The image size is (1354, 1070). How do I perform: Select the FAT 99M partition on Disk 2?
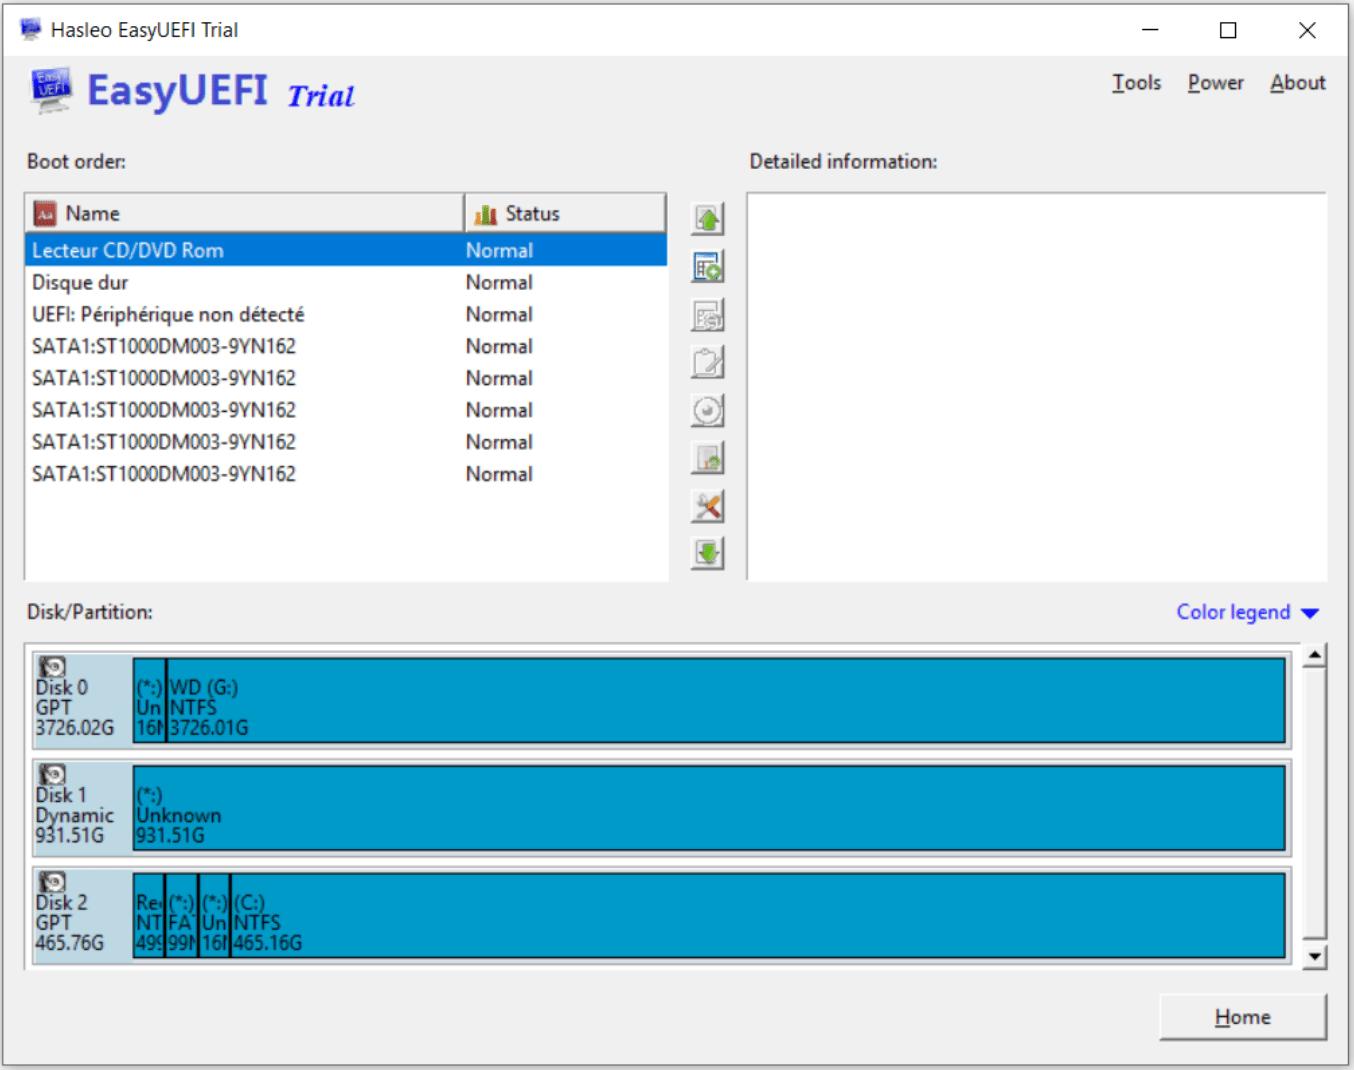[182, 915]
